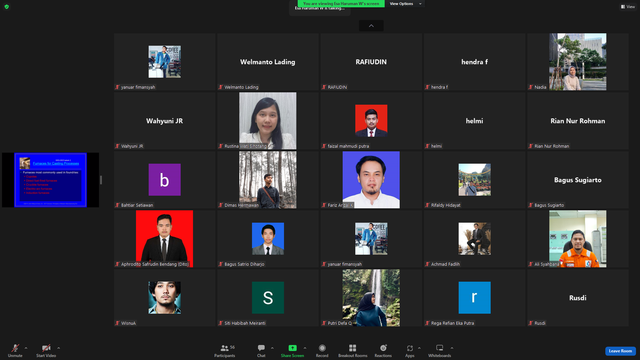The height and width of the screenshot is (360, 640).
Task: Open Breakout Rooms
Action: 353,350
